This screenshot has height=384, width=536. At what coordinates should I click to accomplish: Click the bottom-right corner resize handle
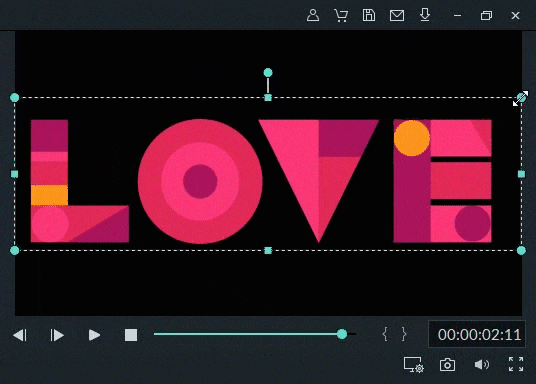point(521,251)
